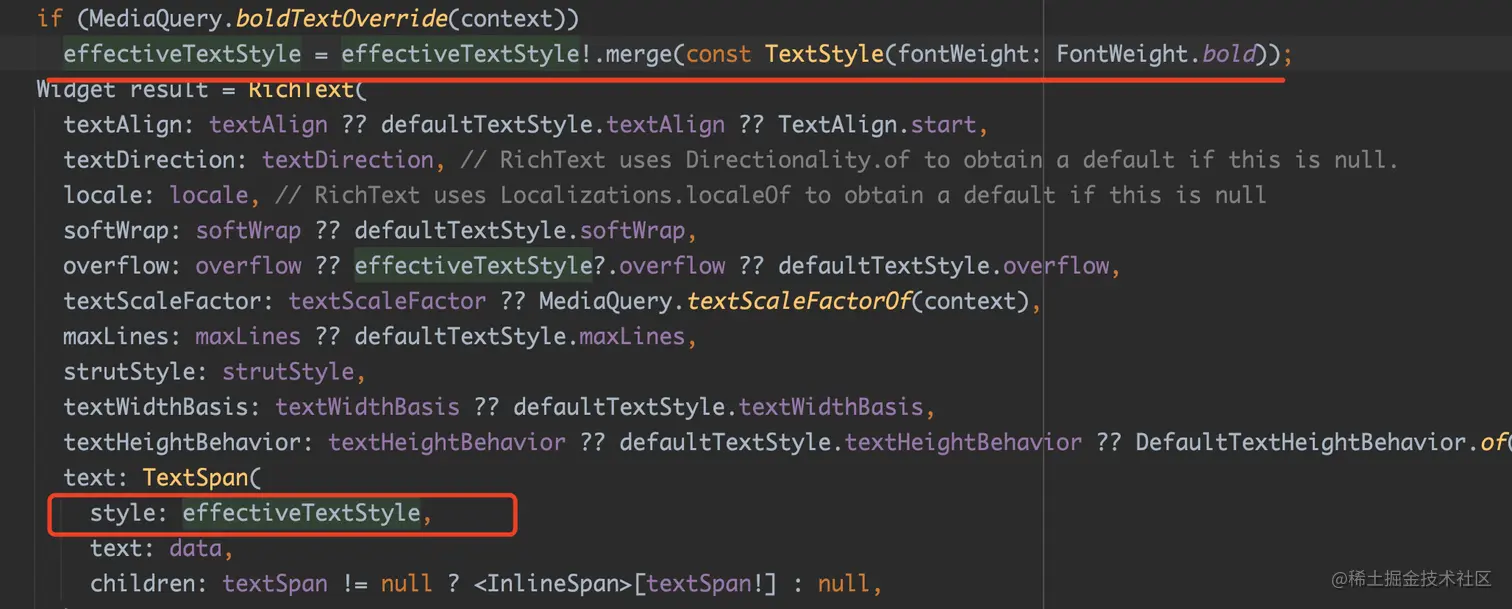
Task: Click the 'TextSpan(' constructor call
Action: click(x=202, y=477)
